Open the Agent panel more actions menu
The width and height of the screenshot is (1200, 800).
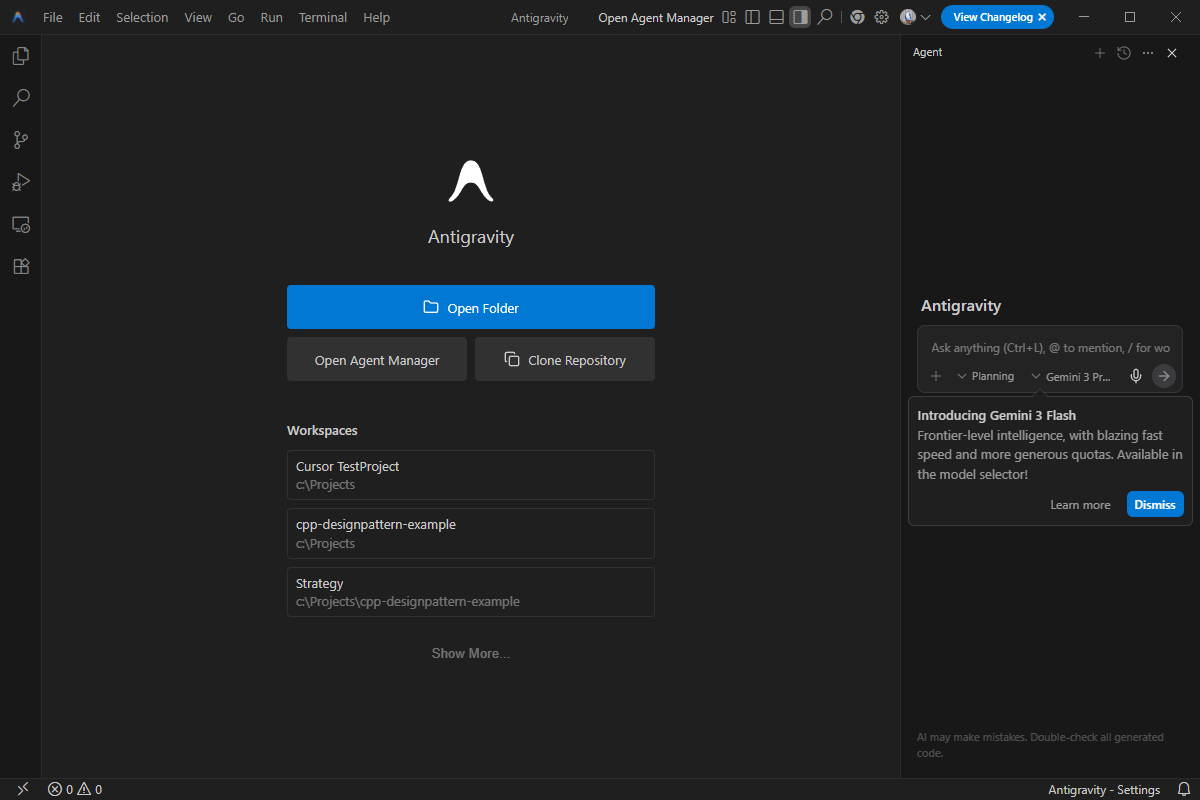point(1148,53)
